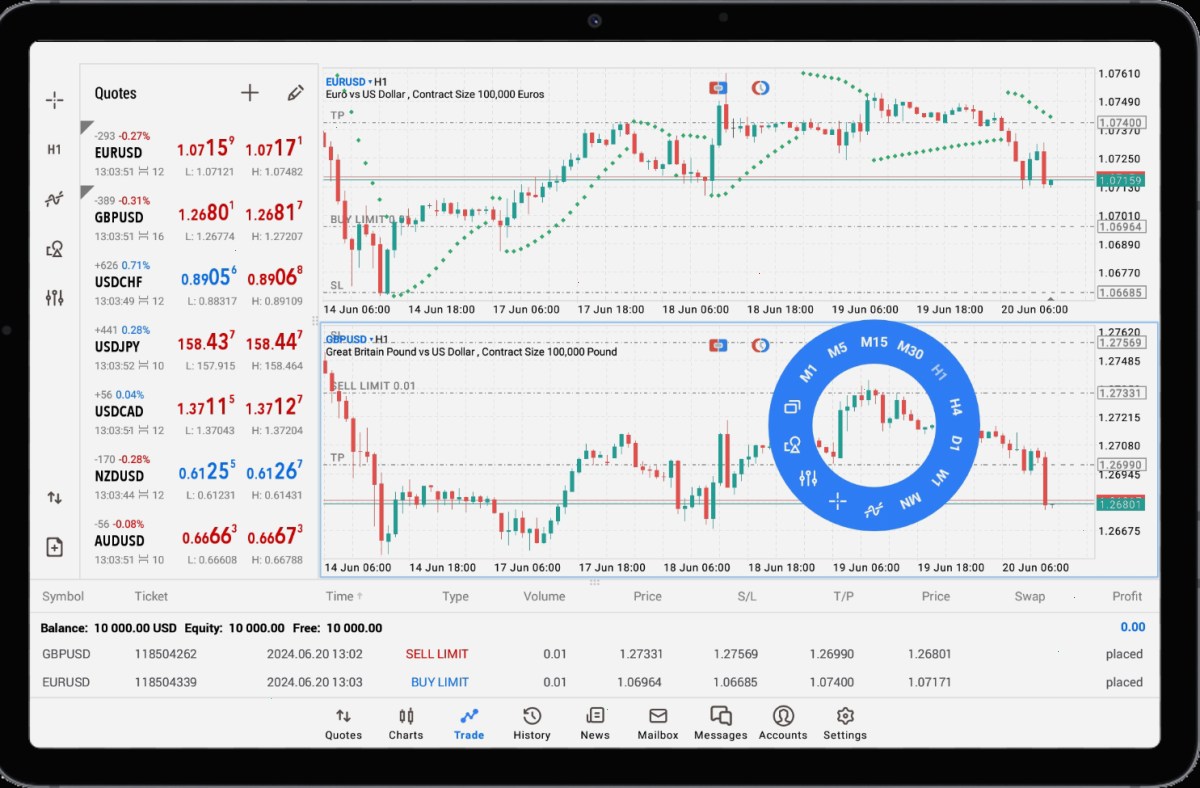Select the M5 timeframe in the radial menu
The image size is (1200, 788).
(838, 350)
